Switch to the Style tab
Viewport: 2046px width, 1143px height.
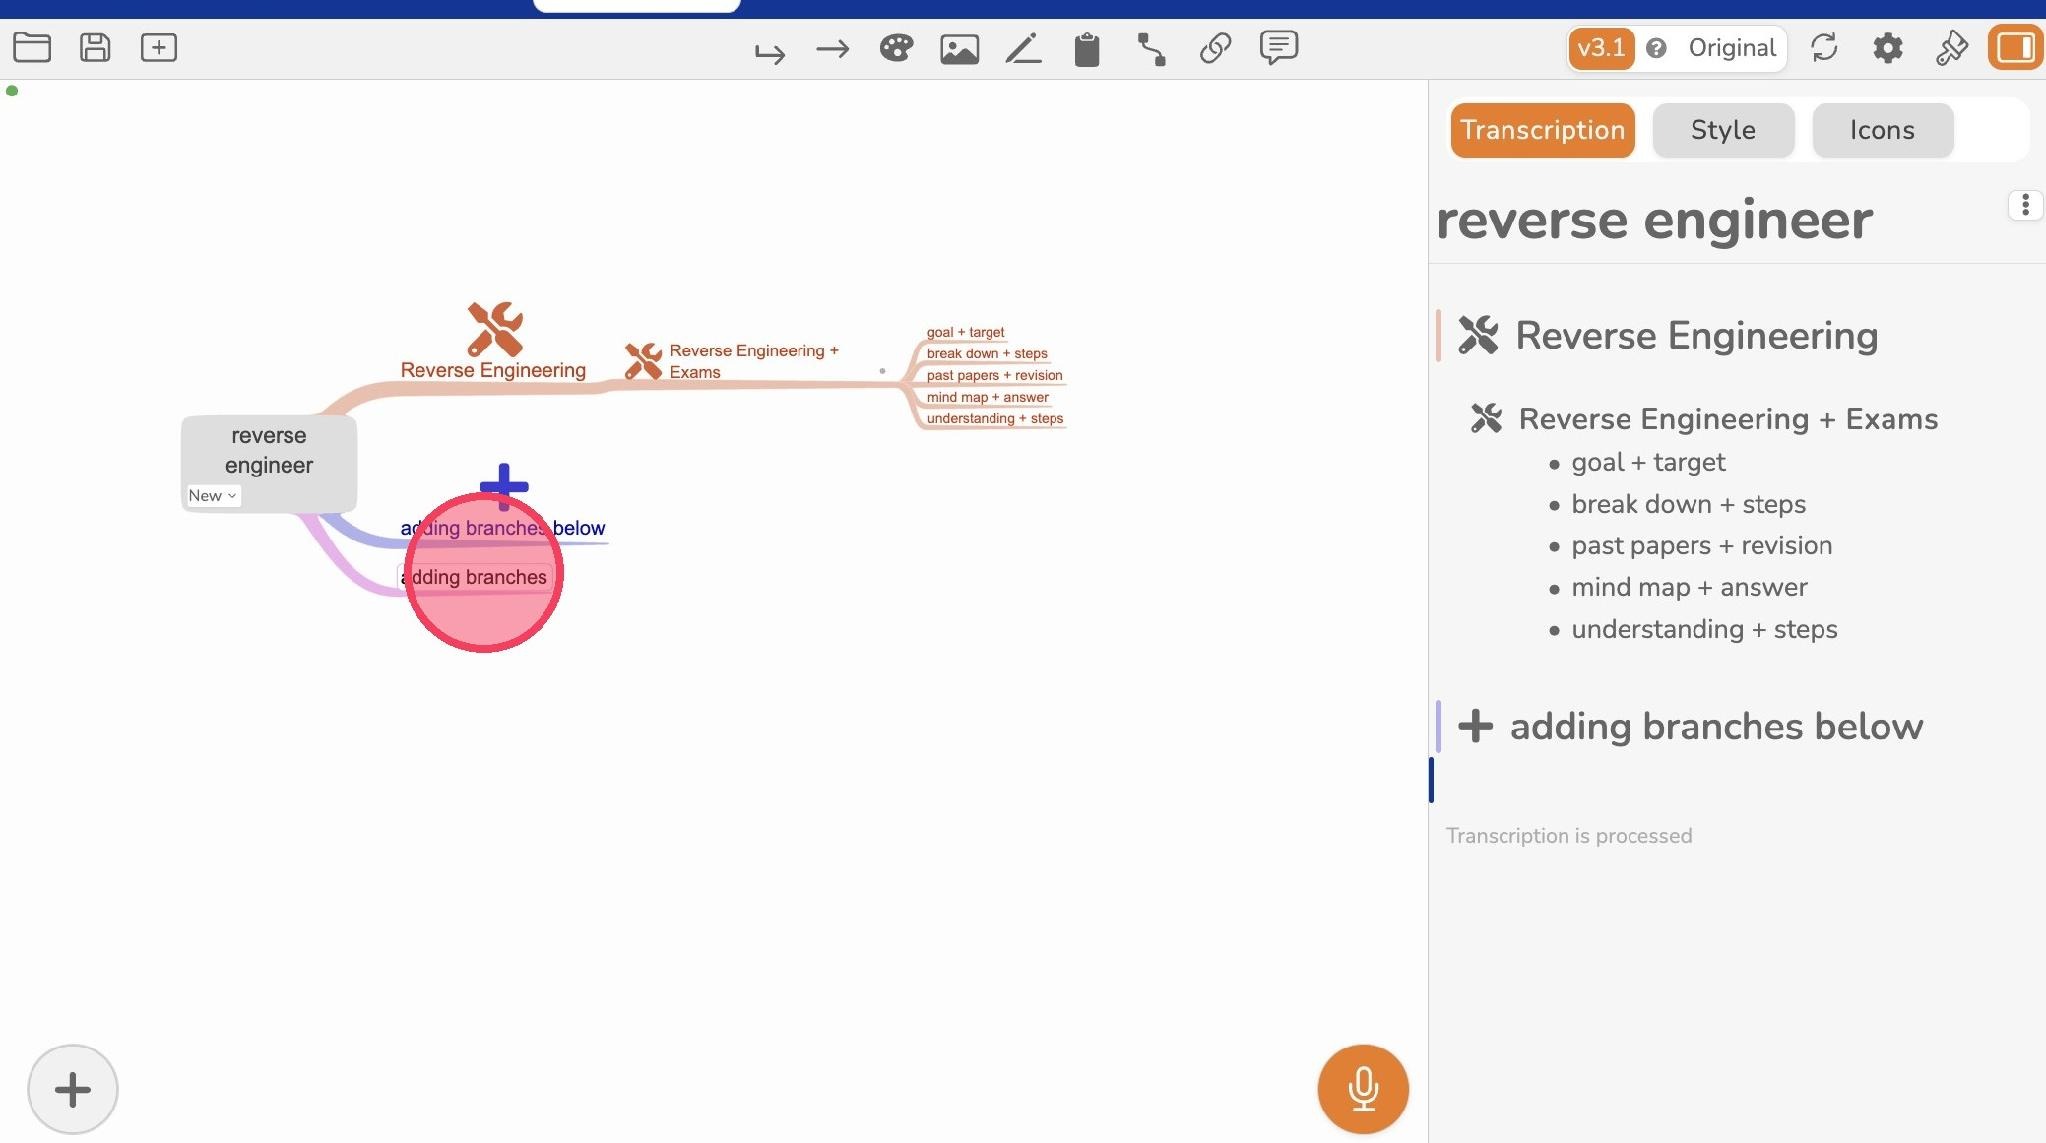[x=1723, y=130]
